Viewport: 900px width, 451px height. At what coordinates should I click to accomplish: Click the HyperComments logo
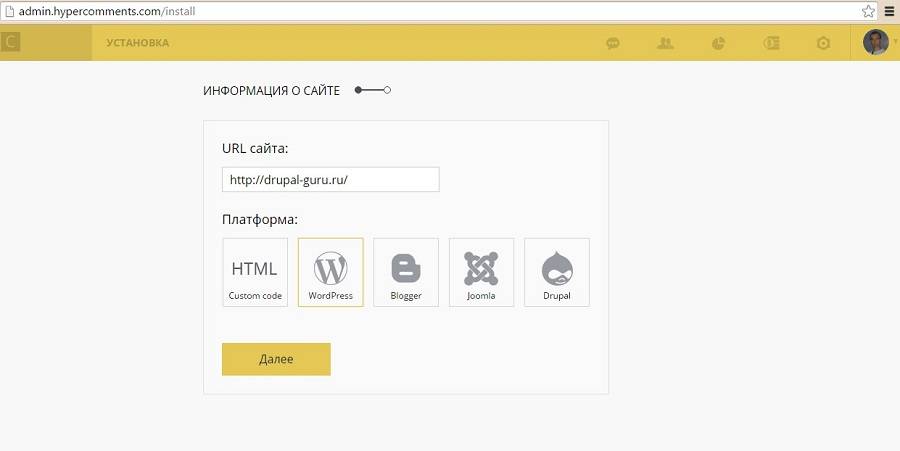(10, 42)
